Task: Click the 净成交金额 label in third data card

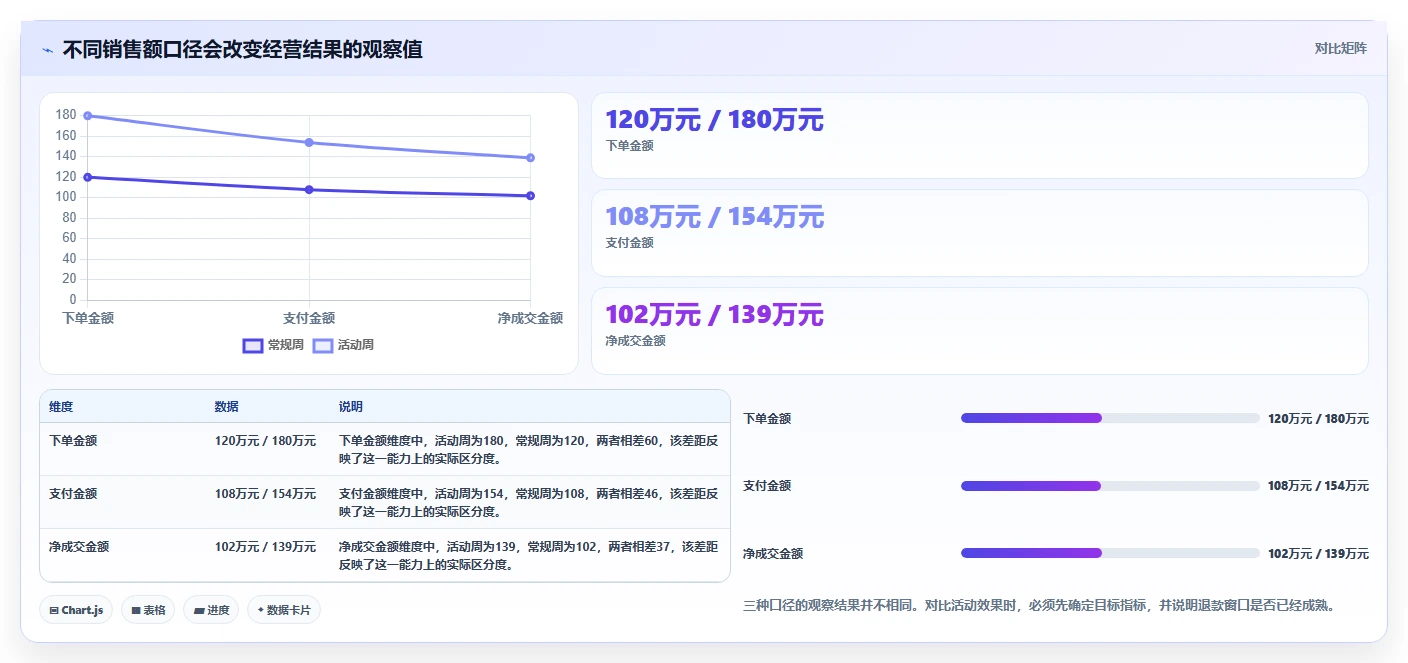Action: [x=635, y=341]
